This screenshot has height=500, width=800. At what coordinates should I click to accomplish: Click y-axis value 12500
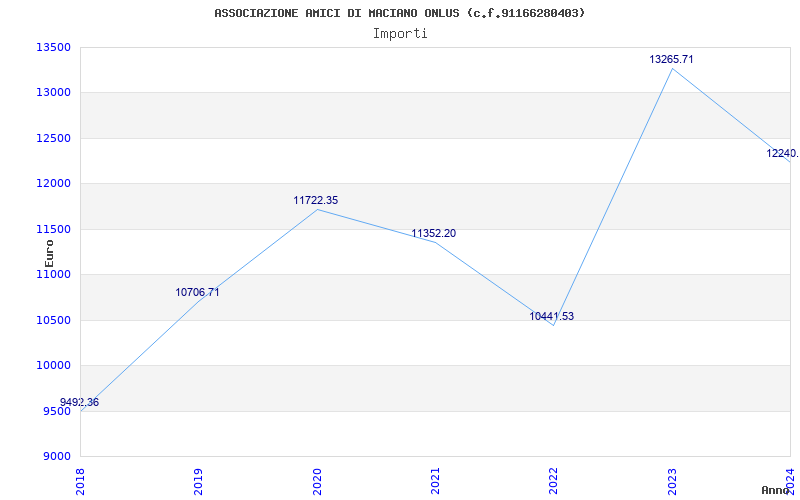pos(53,139)
